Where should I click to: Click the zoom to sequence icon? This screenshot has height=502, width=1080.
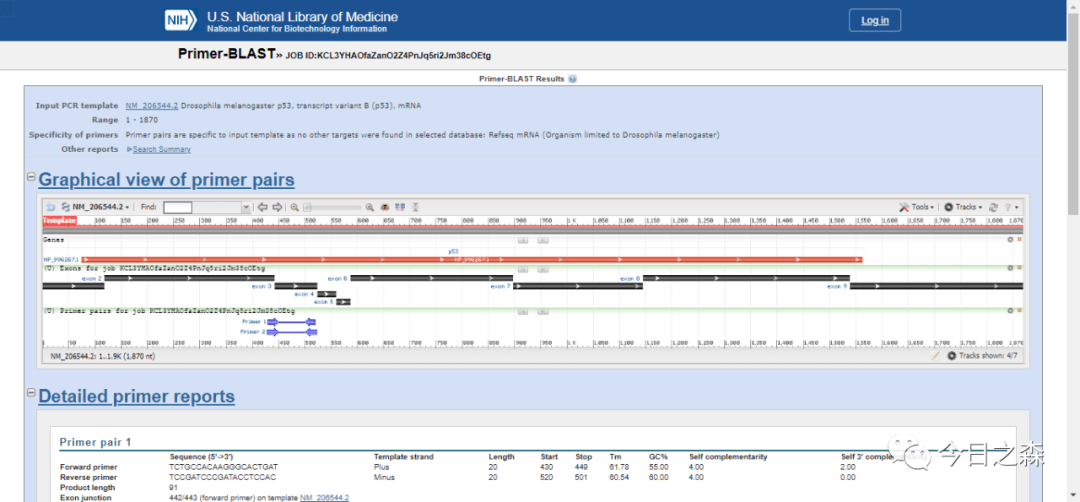click(386, 207)
